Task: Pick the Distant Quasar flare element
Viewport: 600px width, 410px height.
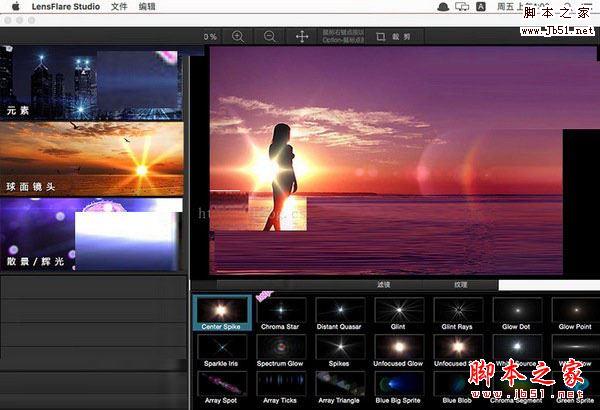Action: coord(339,311)
